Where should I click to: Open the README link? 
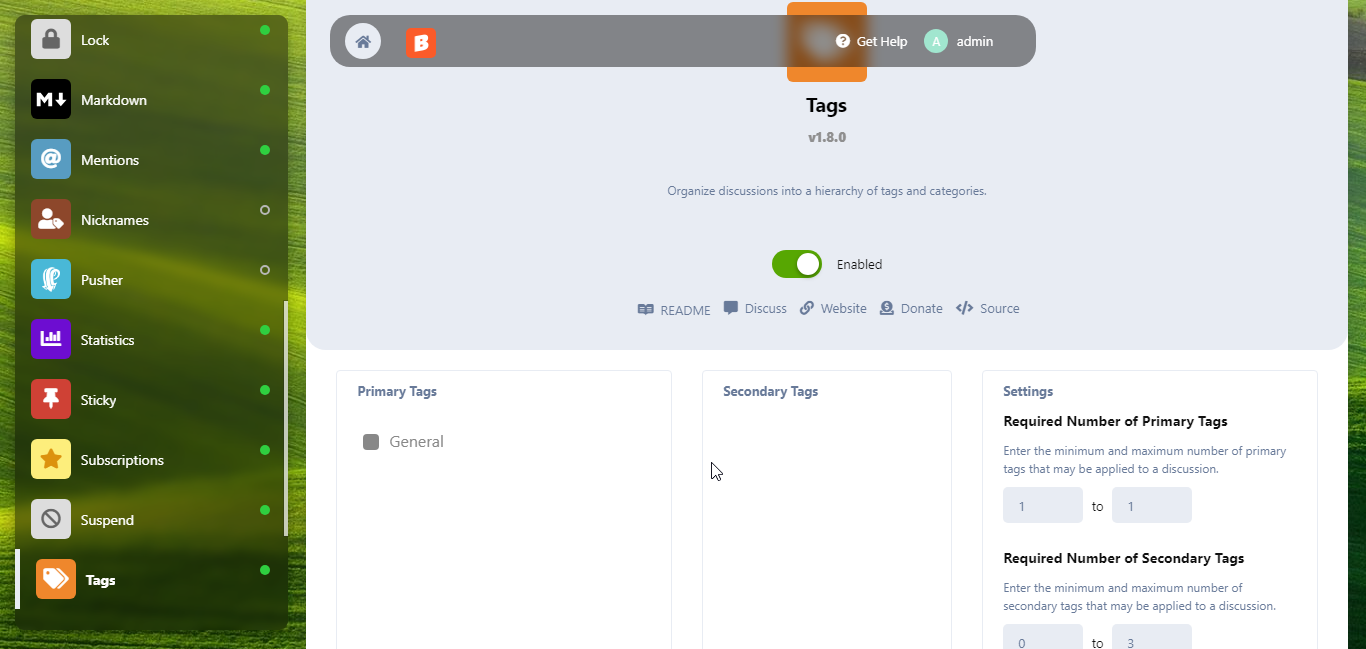tap(674, 310)
